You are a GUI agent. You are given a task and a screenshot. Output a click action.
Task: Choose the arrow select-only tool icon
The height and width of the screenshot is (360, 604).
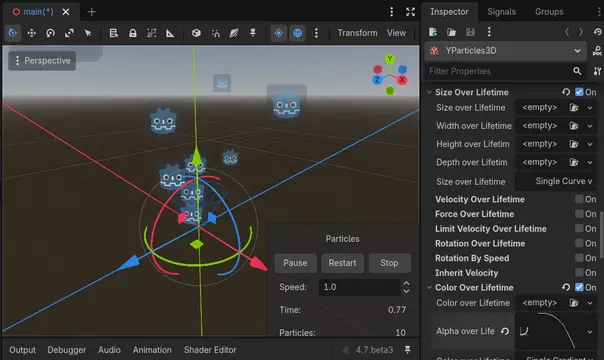tap(88, 33)
